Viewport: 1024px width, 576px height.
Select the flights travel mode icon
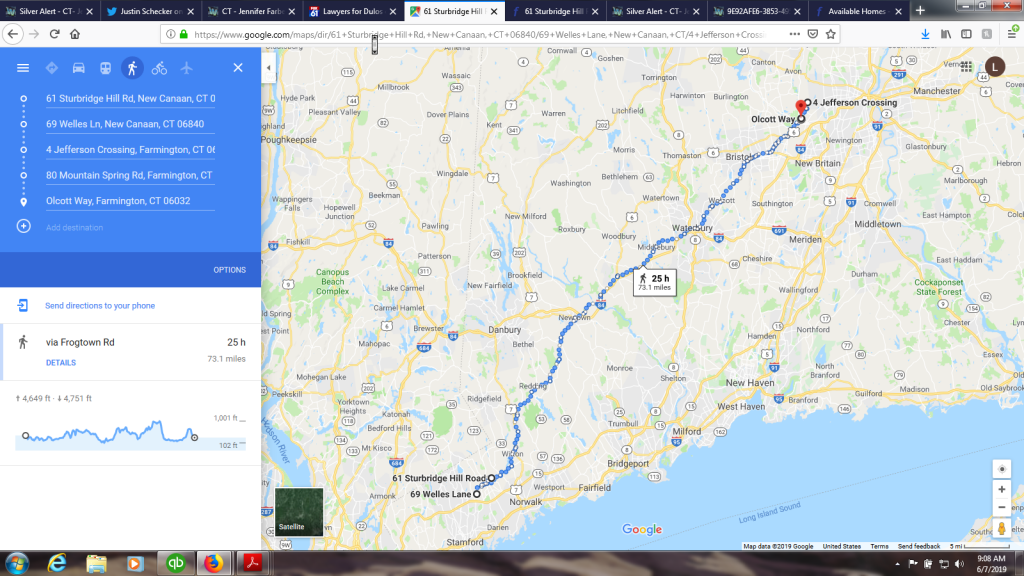coord(186,68)
